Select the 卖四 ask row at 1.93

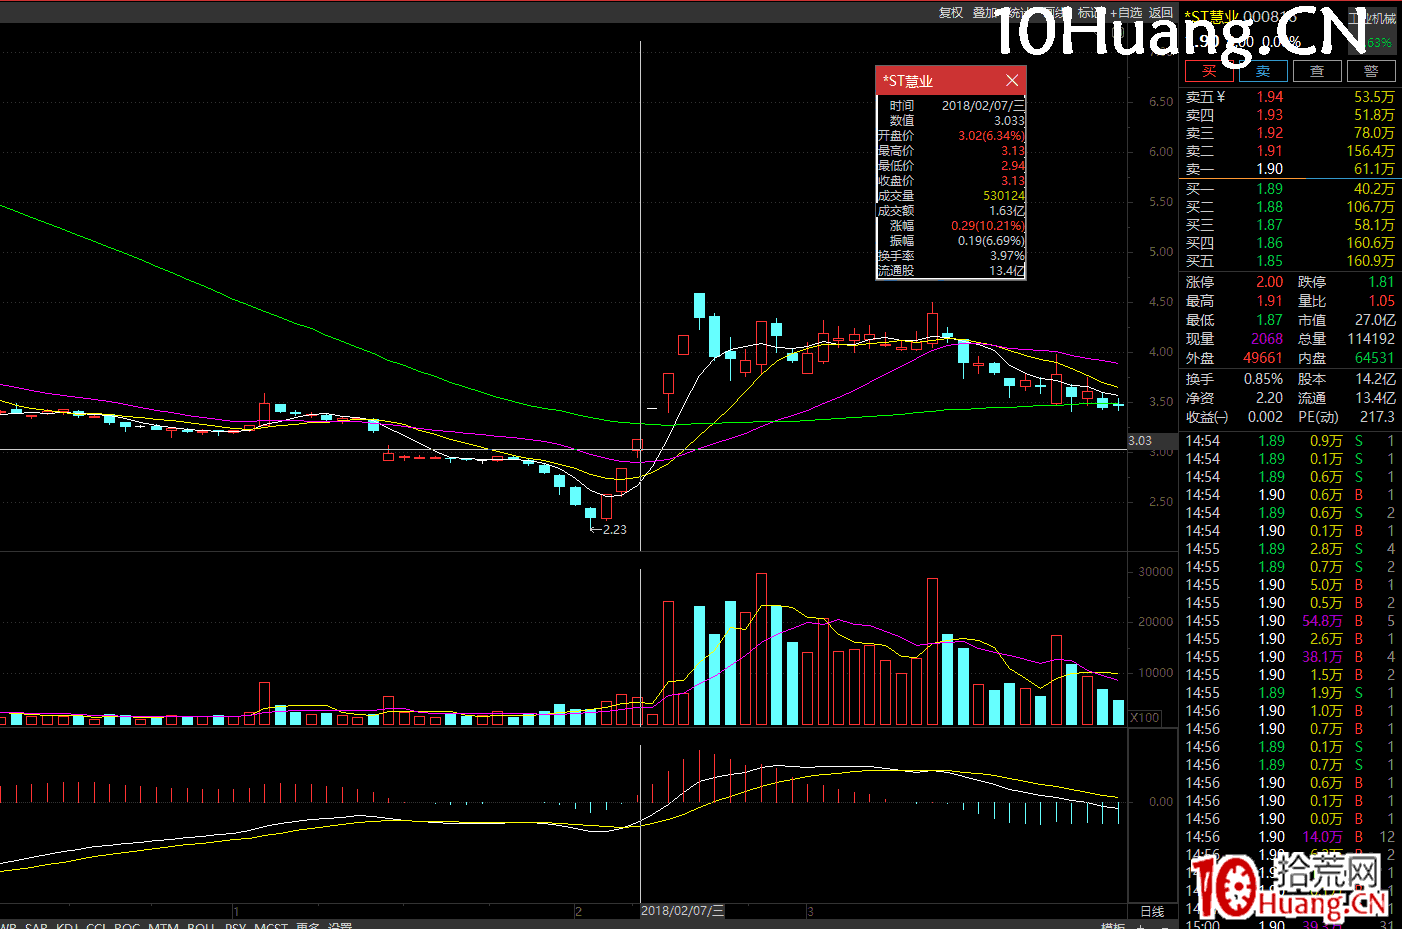click(x=1290, y=115)
